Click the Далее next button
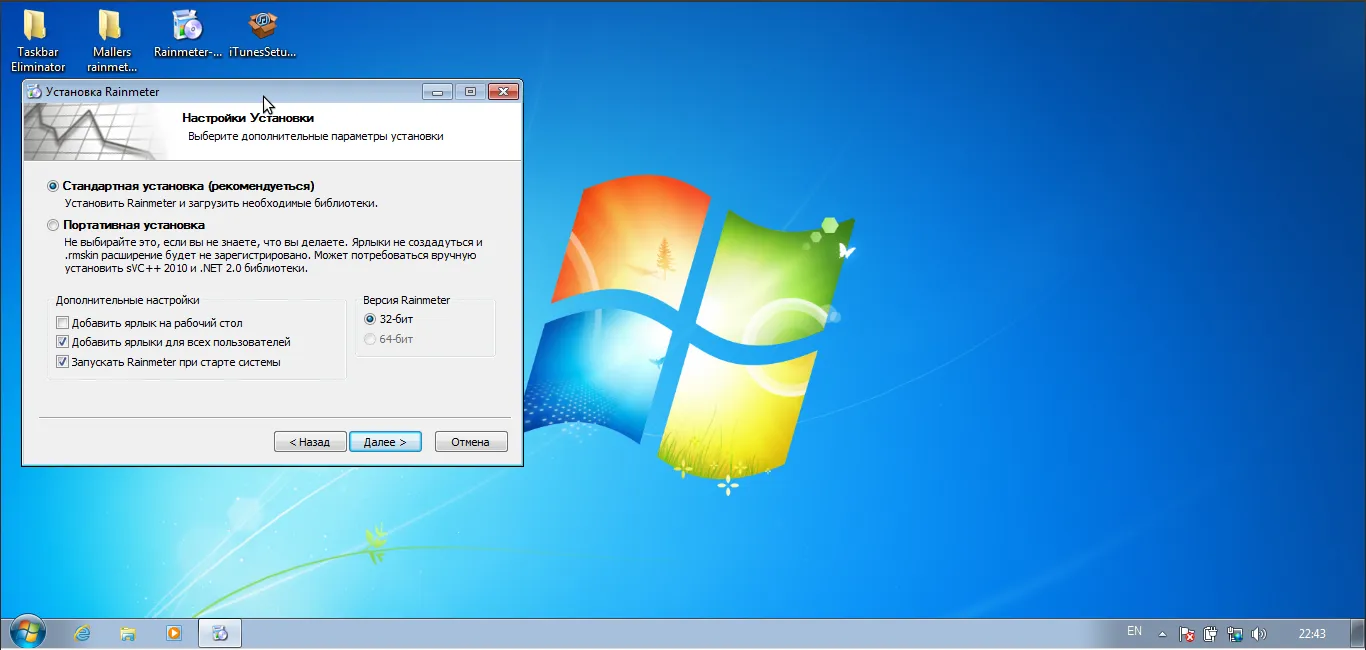 click(385, 441)
